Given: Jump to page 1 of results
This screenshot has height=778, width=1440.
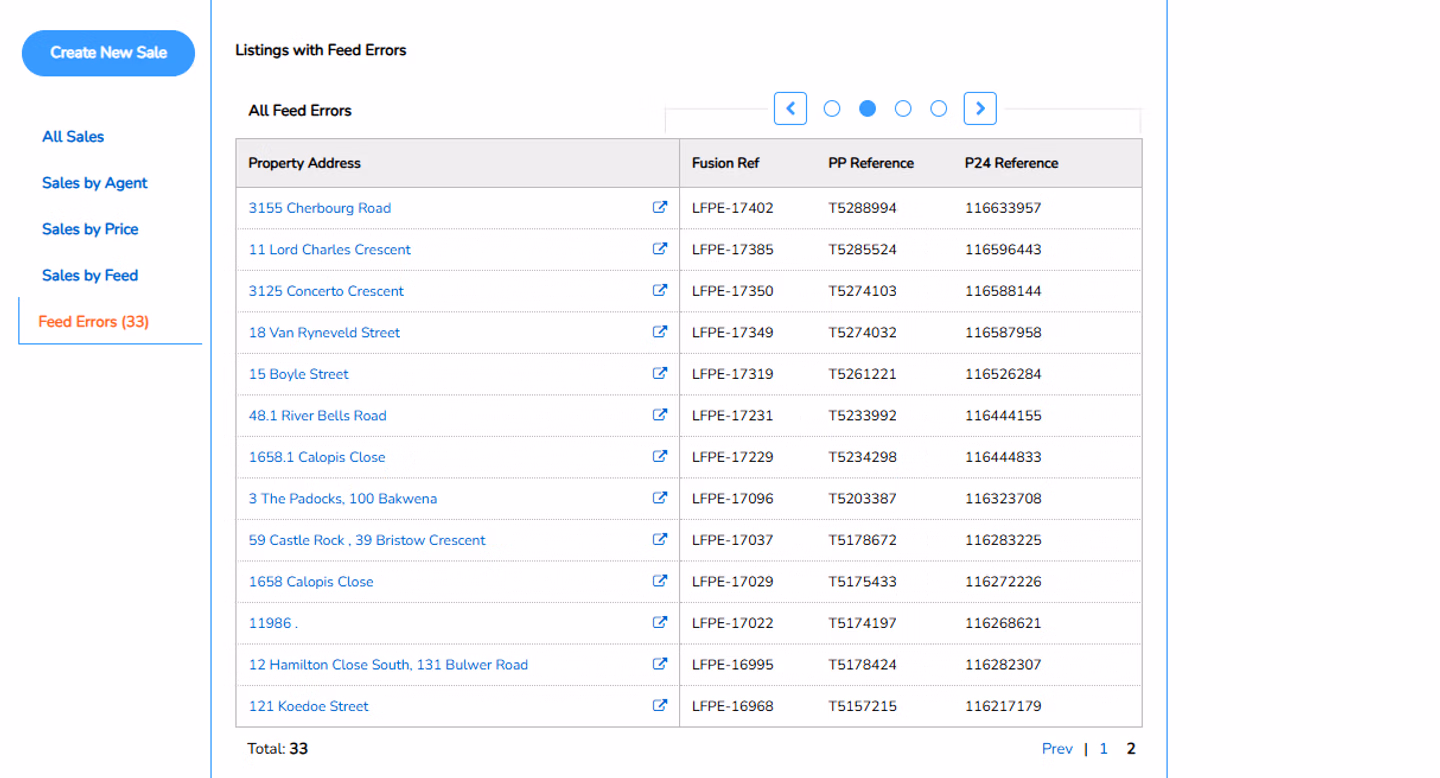Looking at the screenshot, I should 1104,749.
